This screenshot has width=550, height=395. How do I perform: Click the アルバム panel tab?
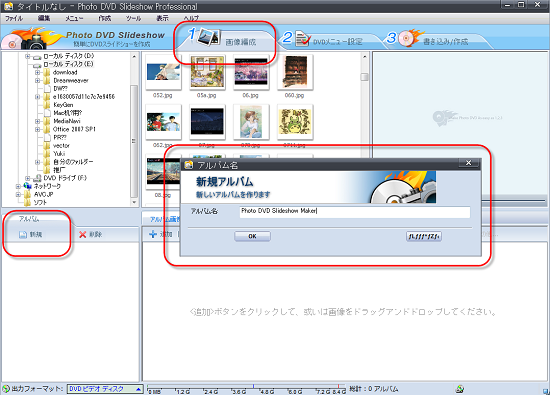click(29, 219)
